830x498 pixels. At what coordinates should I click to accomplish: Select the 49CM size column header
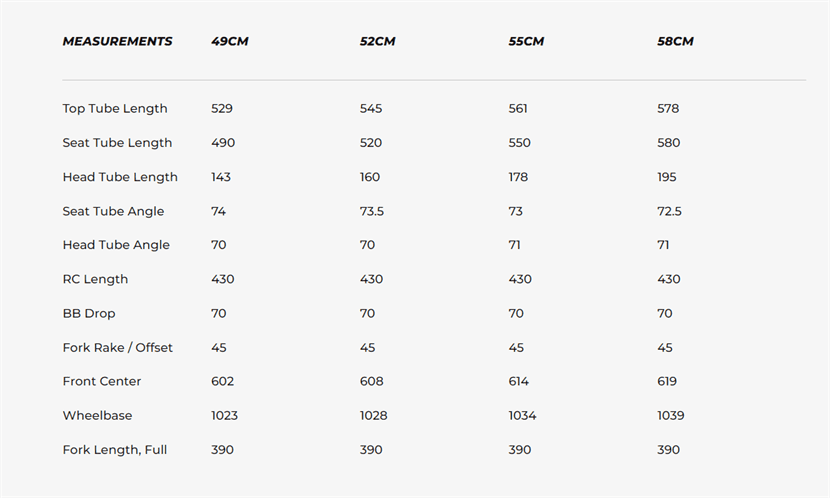coord(229,42)
